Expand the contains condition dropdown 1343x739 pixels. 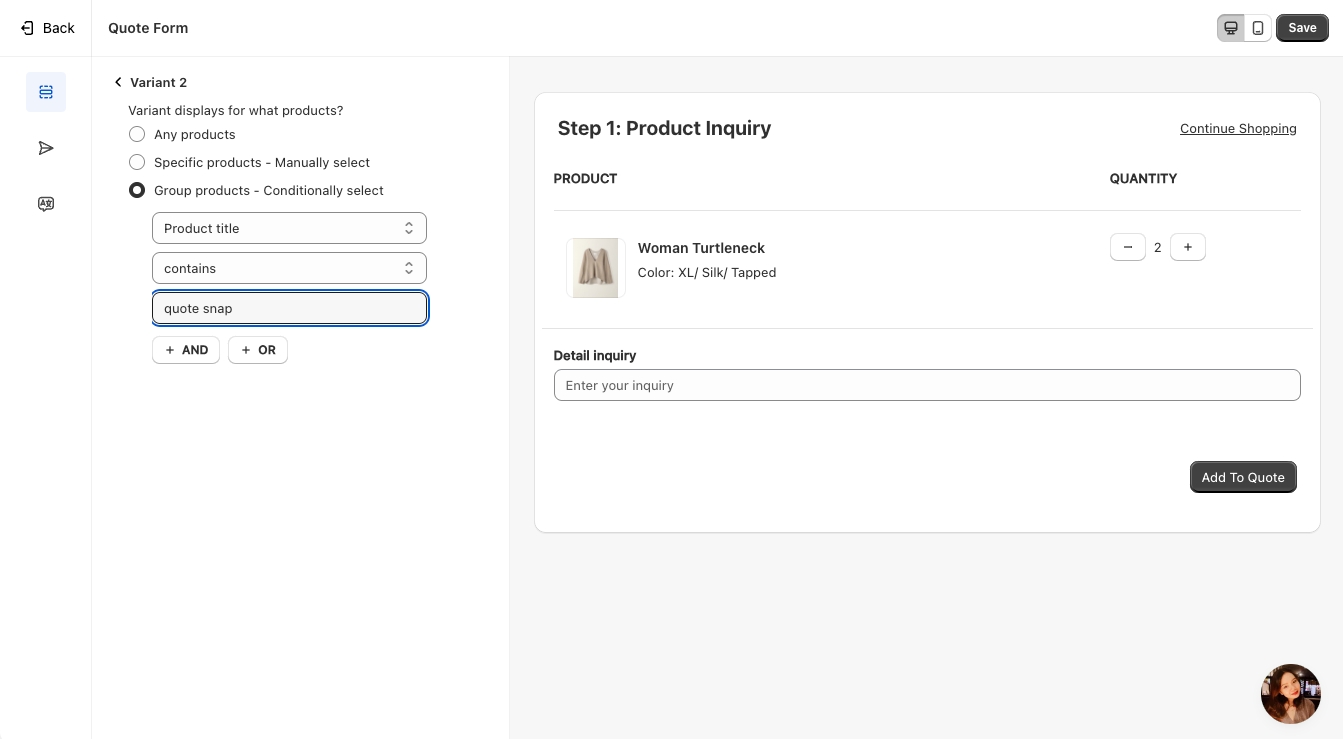[x=289, y=268]
